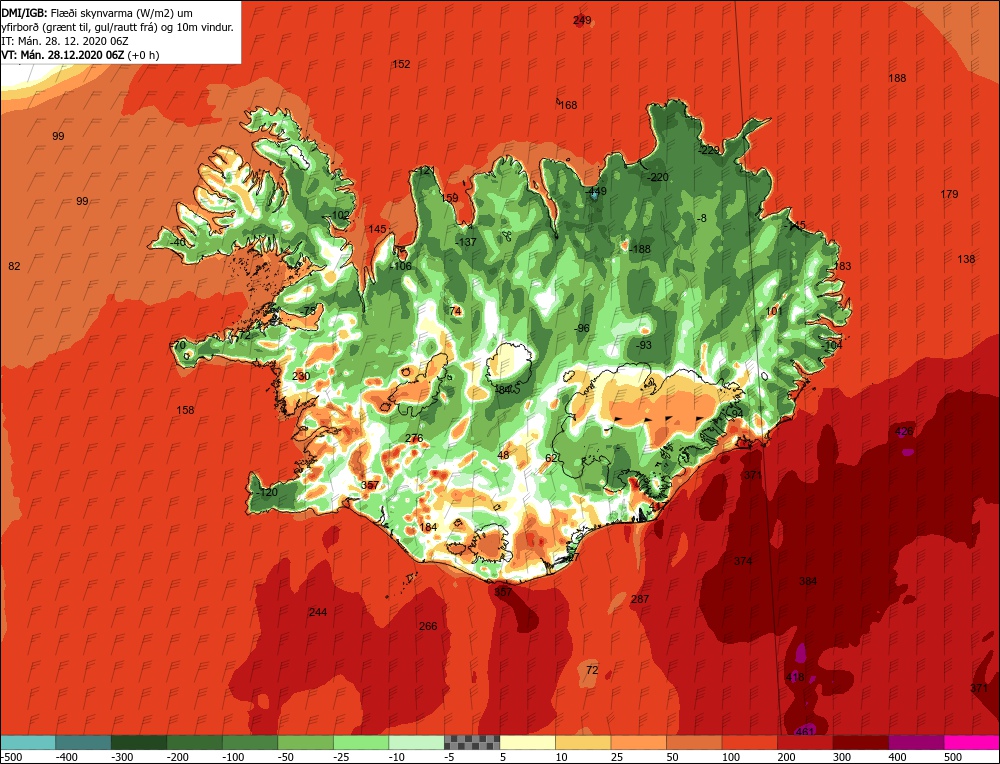
Task: Click the value '-220' in northeast Iceland
Action: [x=658, y=177]
